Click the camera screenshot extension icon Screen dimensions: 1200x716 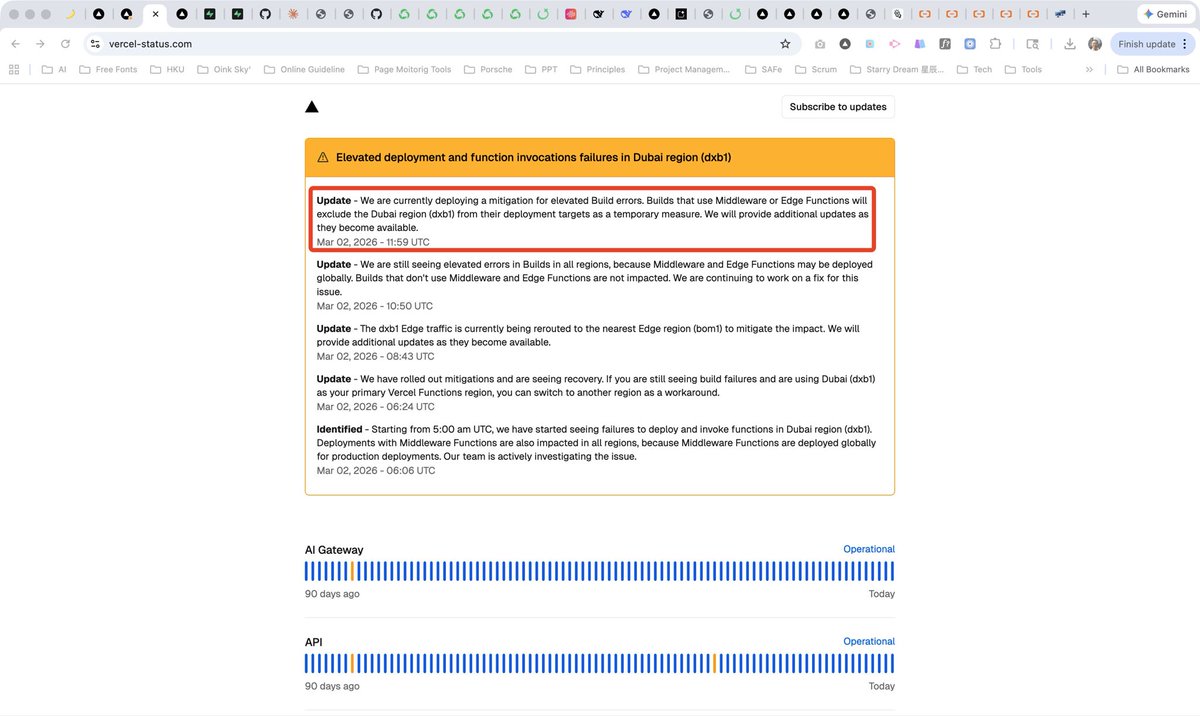(x=820, y=44)
